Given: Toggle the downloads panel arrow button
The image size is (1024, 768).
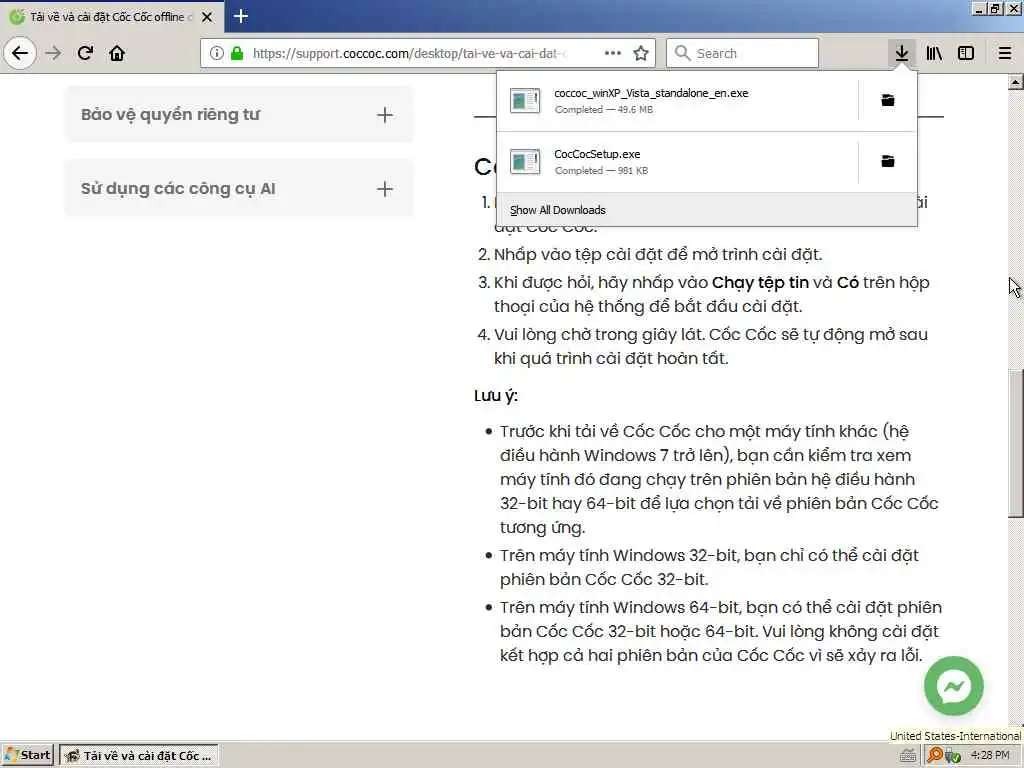Looking at the screenshot, I should tap(902, 53).
